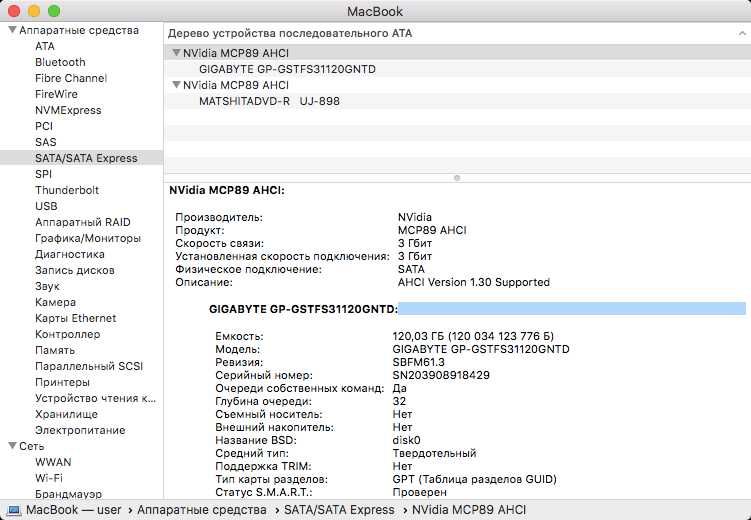Open Контроллер in the sidebar
751x520 pixels.
tap(68, 334)
